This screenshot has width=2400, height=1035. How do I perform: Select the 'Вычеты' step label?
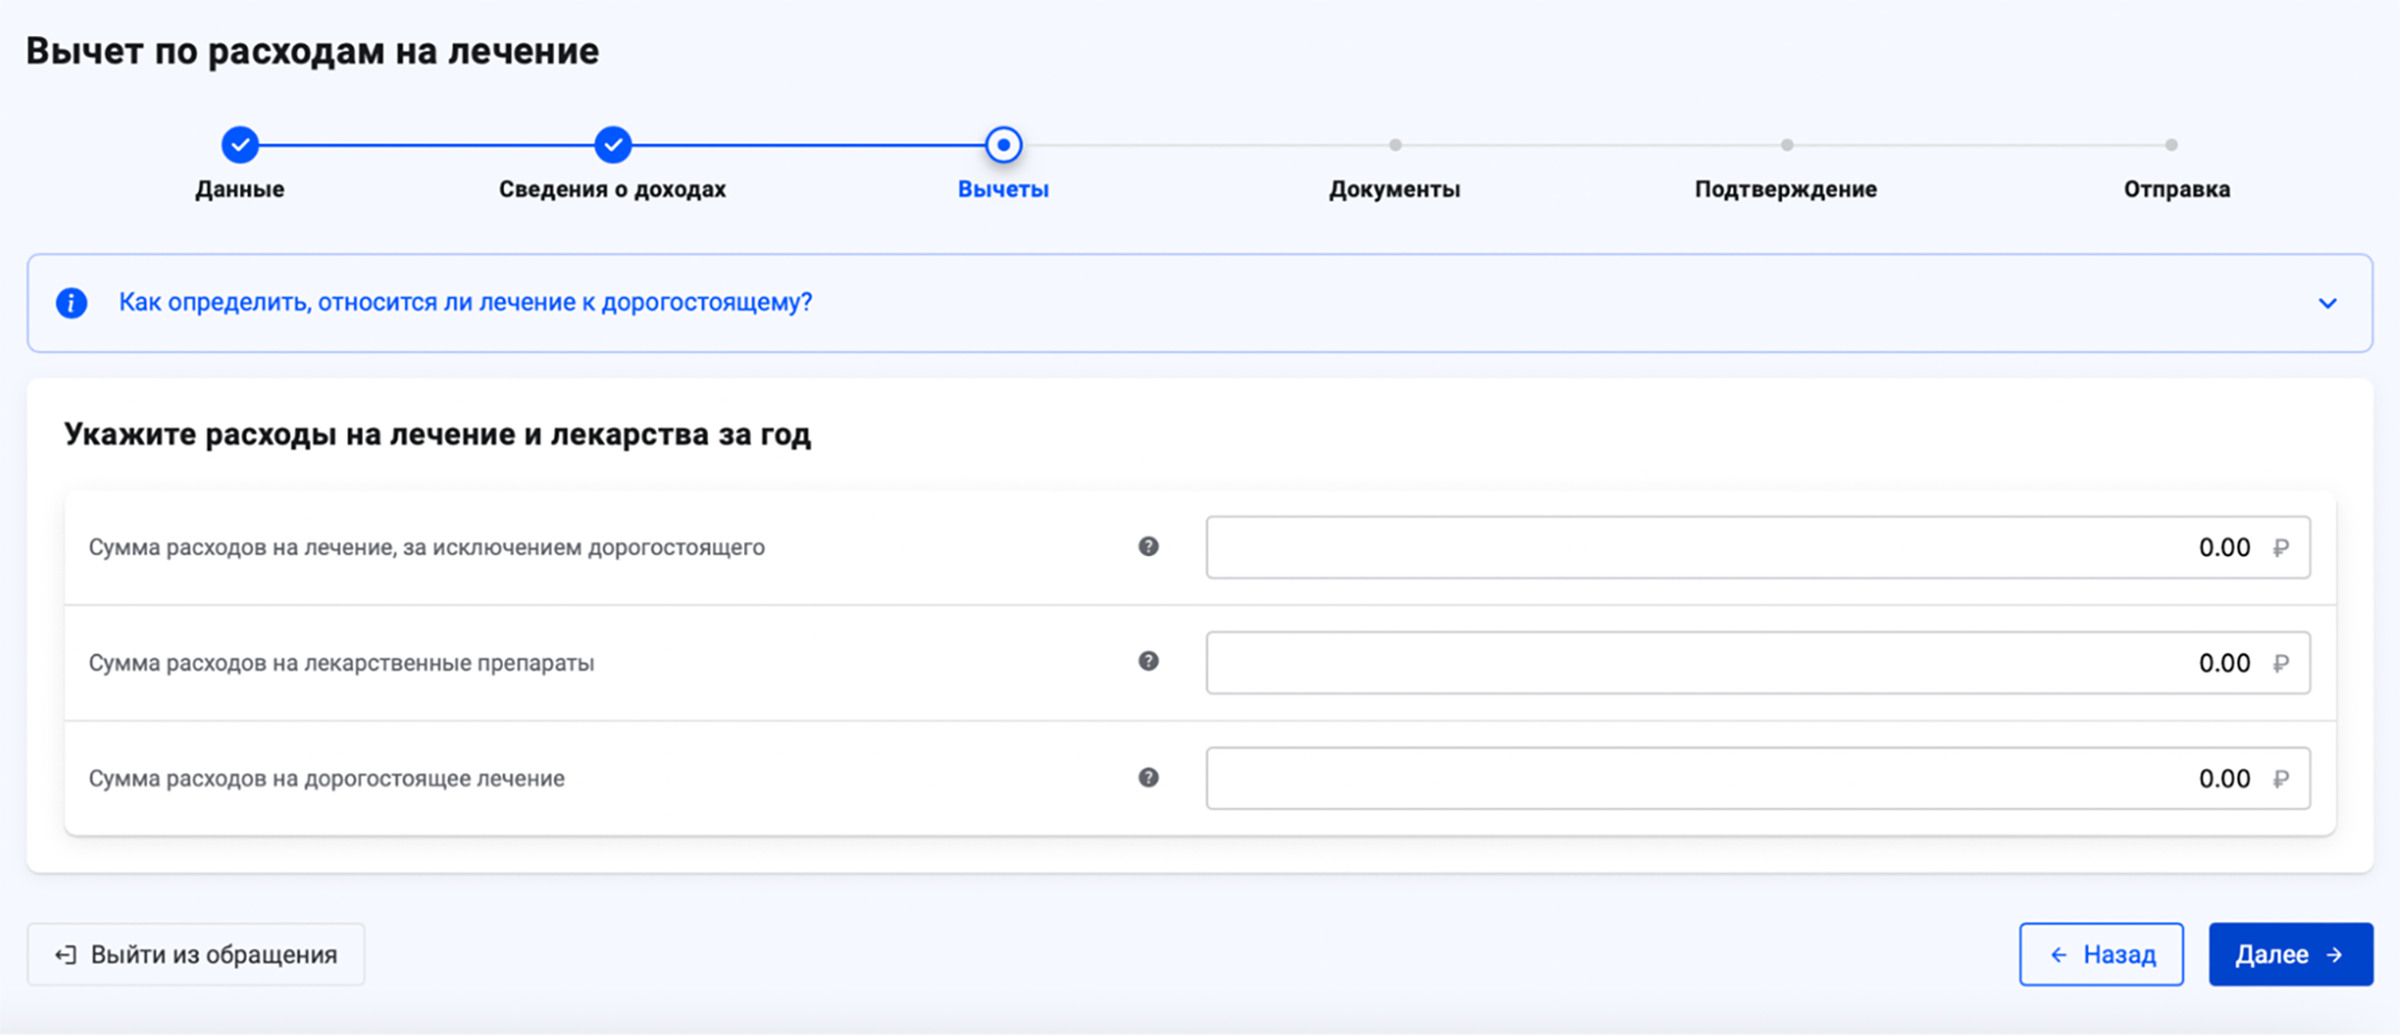[1003, 189]
